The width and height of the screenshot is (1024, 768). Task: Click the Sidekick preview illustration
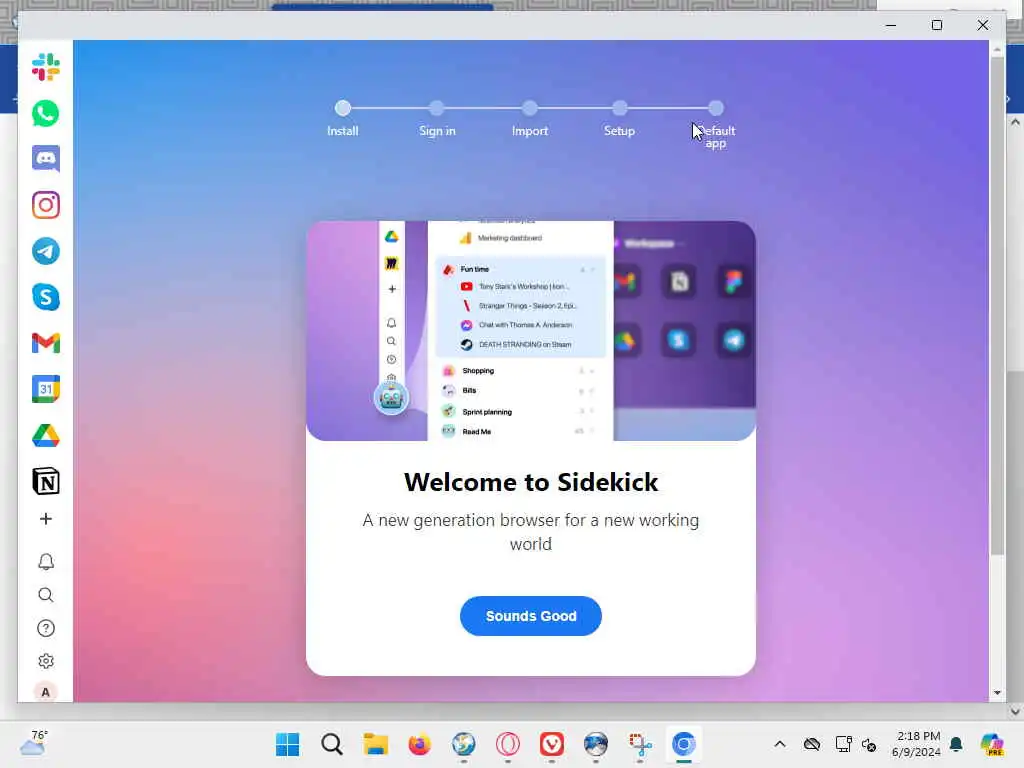click(x=531, y=331)
